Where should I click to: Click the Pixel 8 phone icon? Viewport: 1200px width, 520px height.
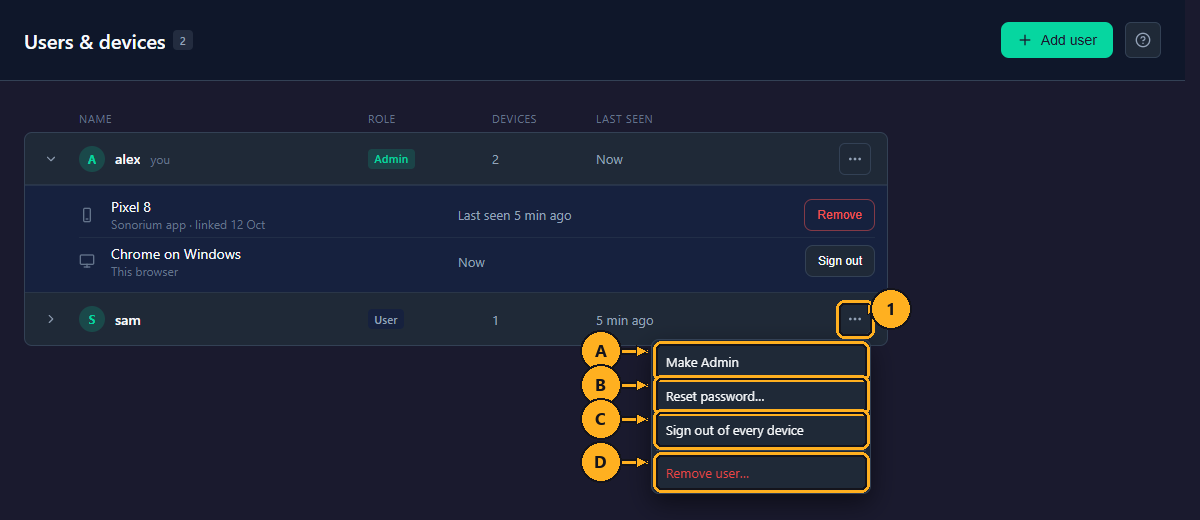click(87, 215)
